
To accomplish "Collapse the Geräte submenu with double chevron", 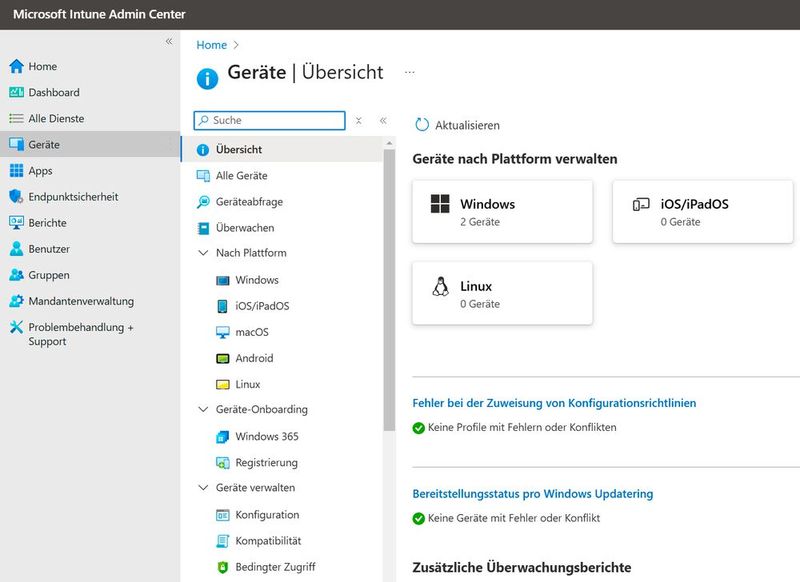I will pos(383,120).
